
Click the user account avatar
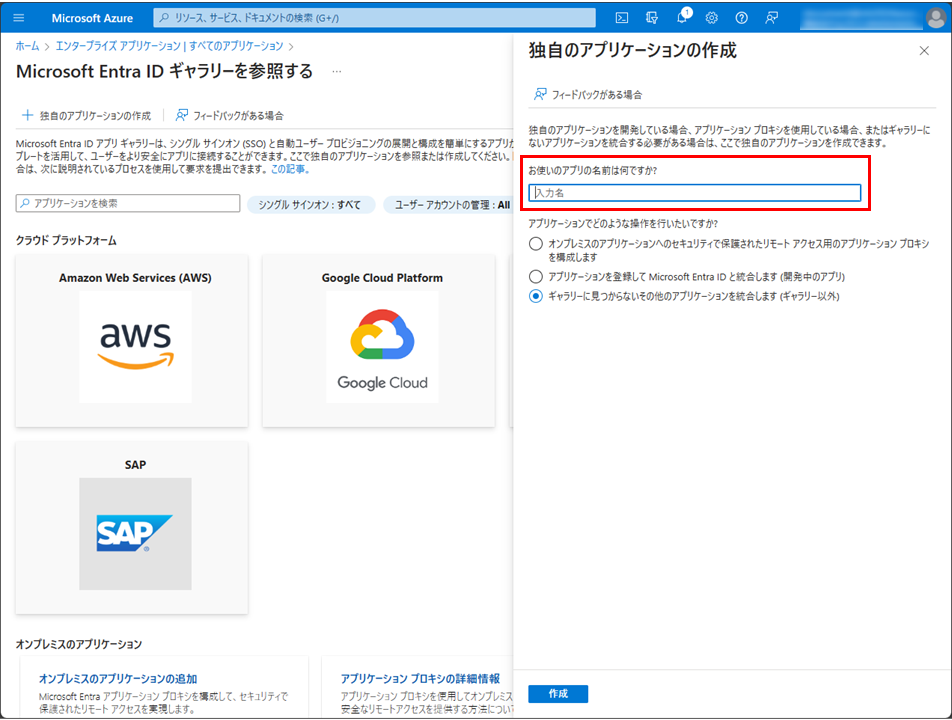(x=934, y=17)
